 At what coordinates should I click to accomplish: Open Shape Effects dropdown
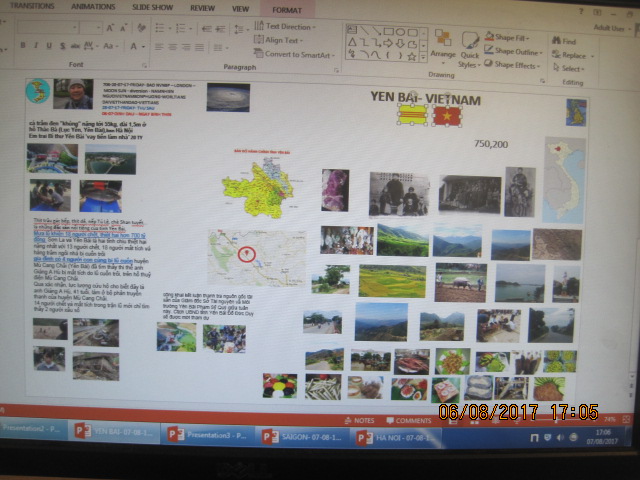(512, 64)
